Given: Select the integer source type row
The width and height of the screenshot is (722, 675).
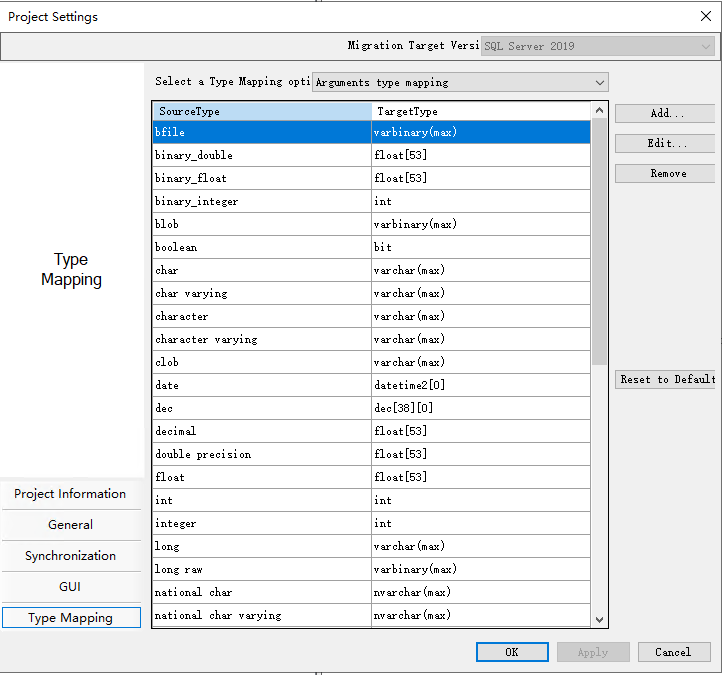Looking at the screenshot, I should (371, 523).
